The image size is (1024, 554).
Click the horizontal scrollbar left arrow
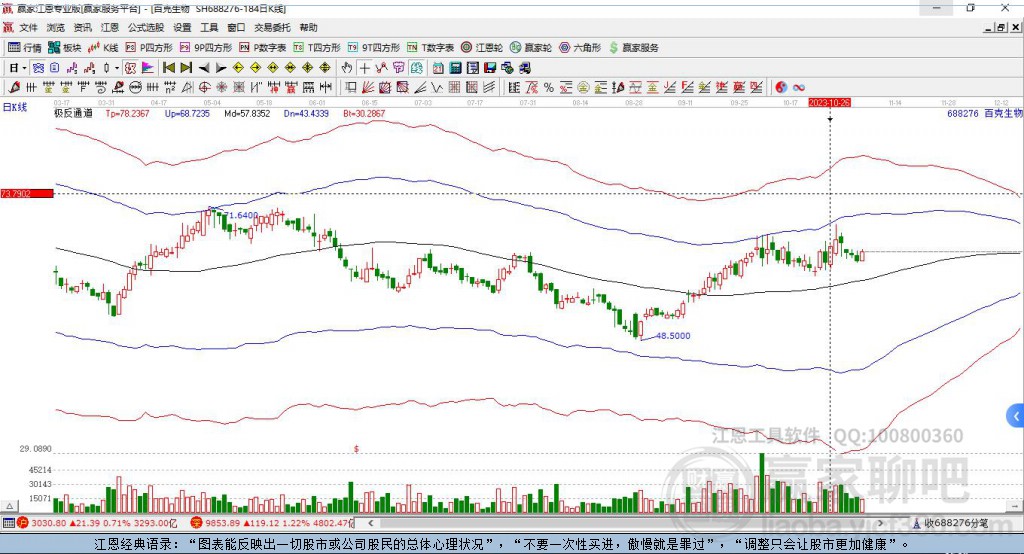[x=371, y=523]
